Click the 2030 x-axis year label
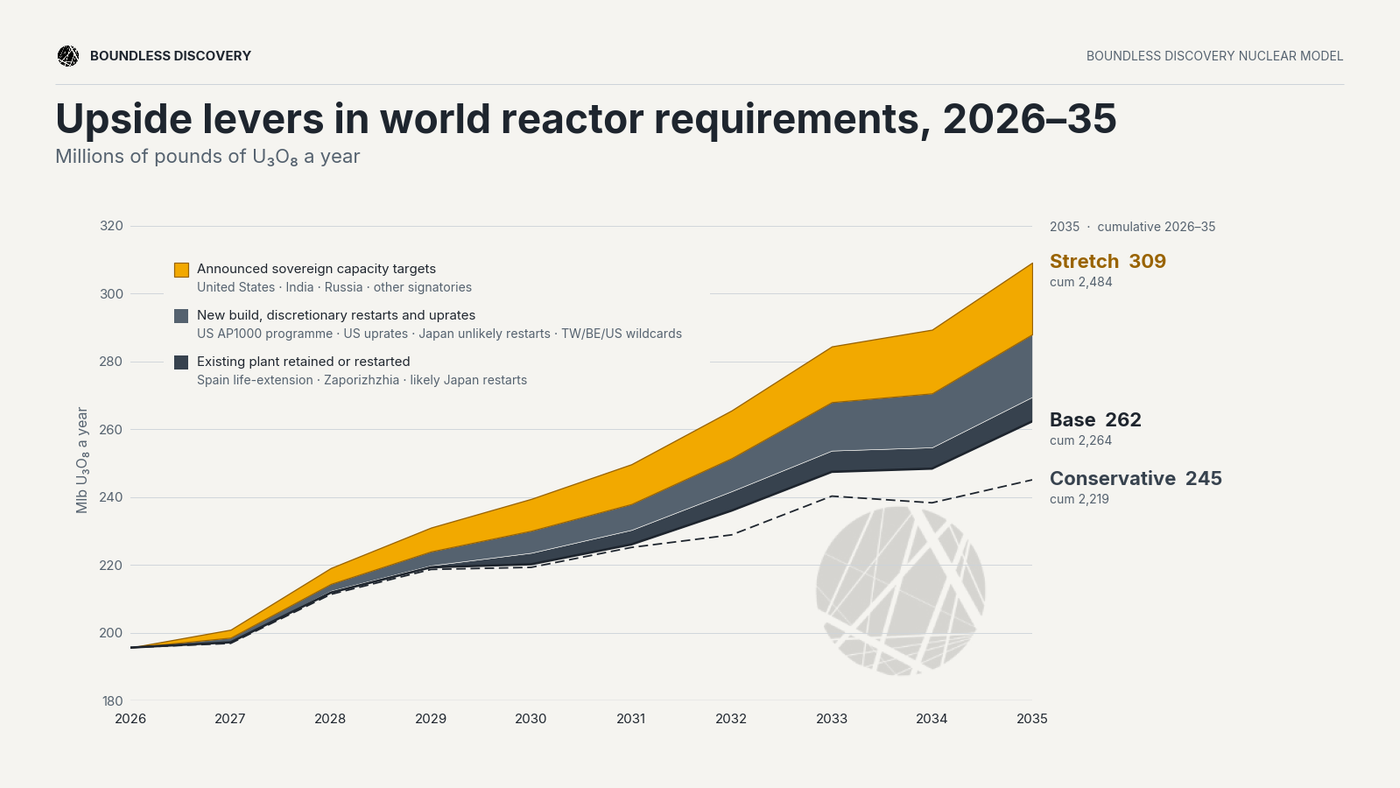Image resolution: width=1400 pixels, height=788 pixels. [531, 719]
